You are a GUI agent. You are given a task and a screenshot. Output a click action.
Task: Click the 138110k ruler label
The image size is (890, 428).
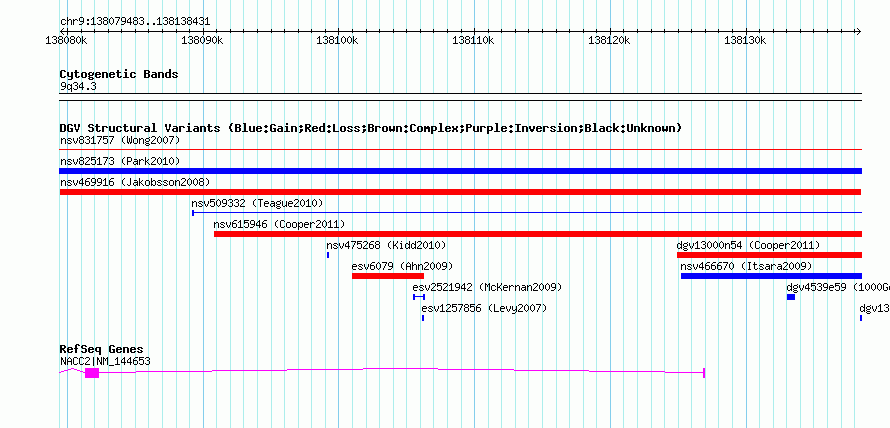coord(473,40)
